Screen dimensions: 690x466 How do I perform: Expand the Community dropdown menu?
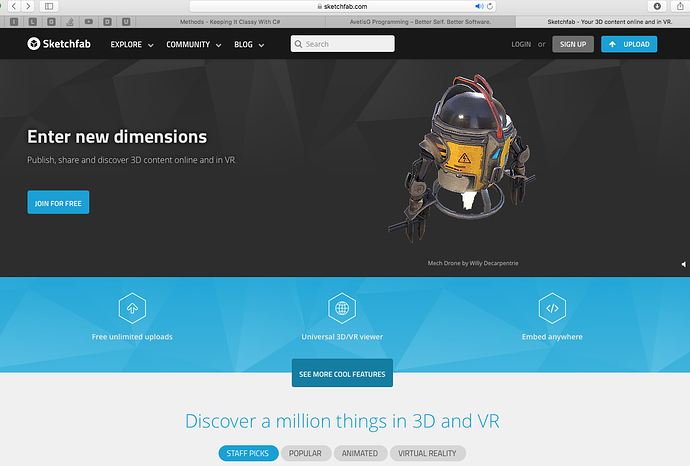click(194, 44)
